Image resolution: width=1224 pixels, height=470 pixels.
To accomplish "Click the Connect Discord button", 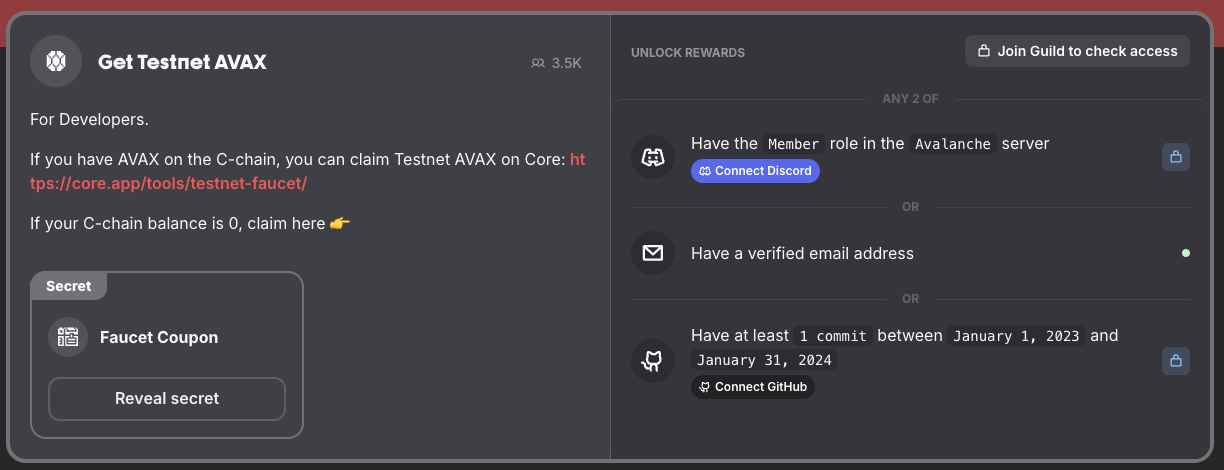I will [755, 171].
